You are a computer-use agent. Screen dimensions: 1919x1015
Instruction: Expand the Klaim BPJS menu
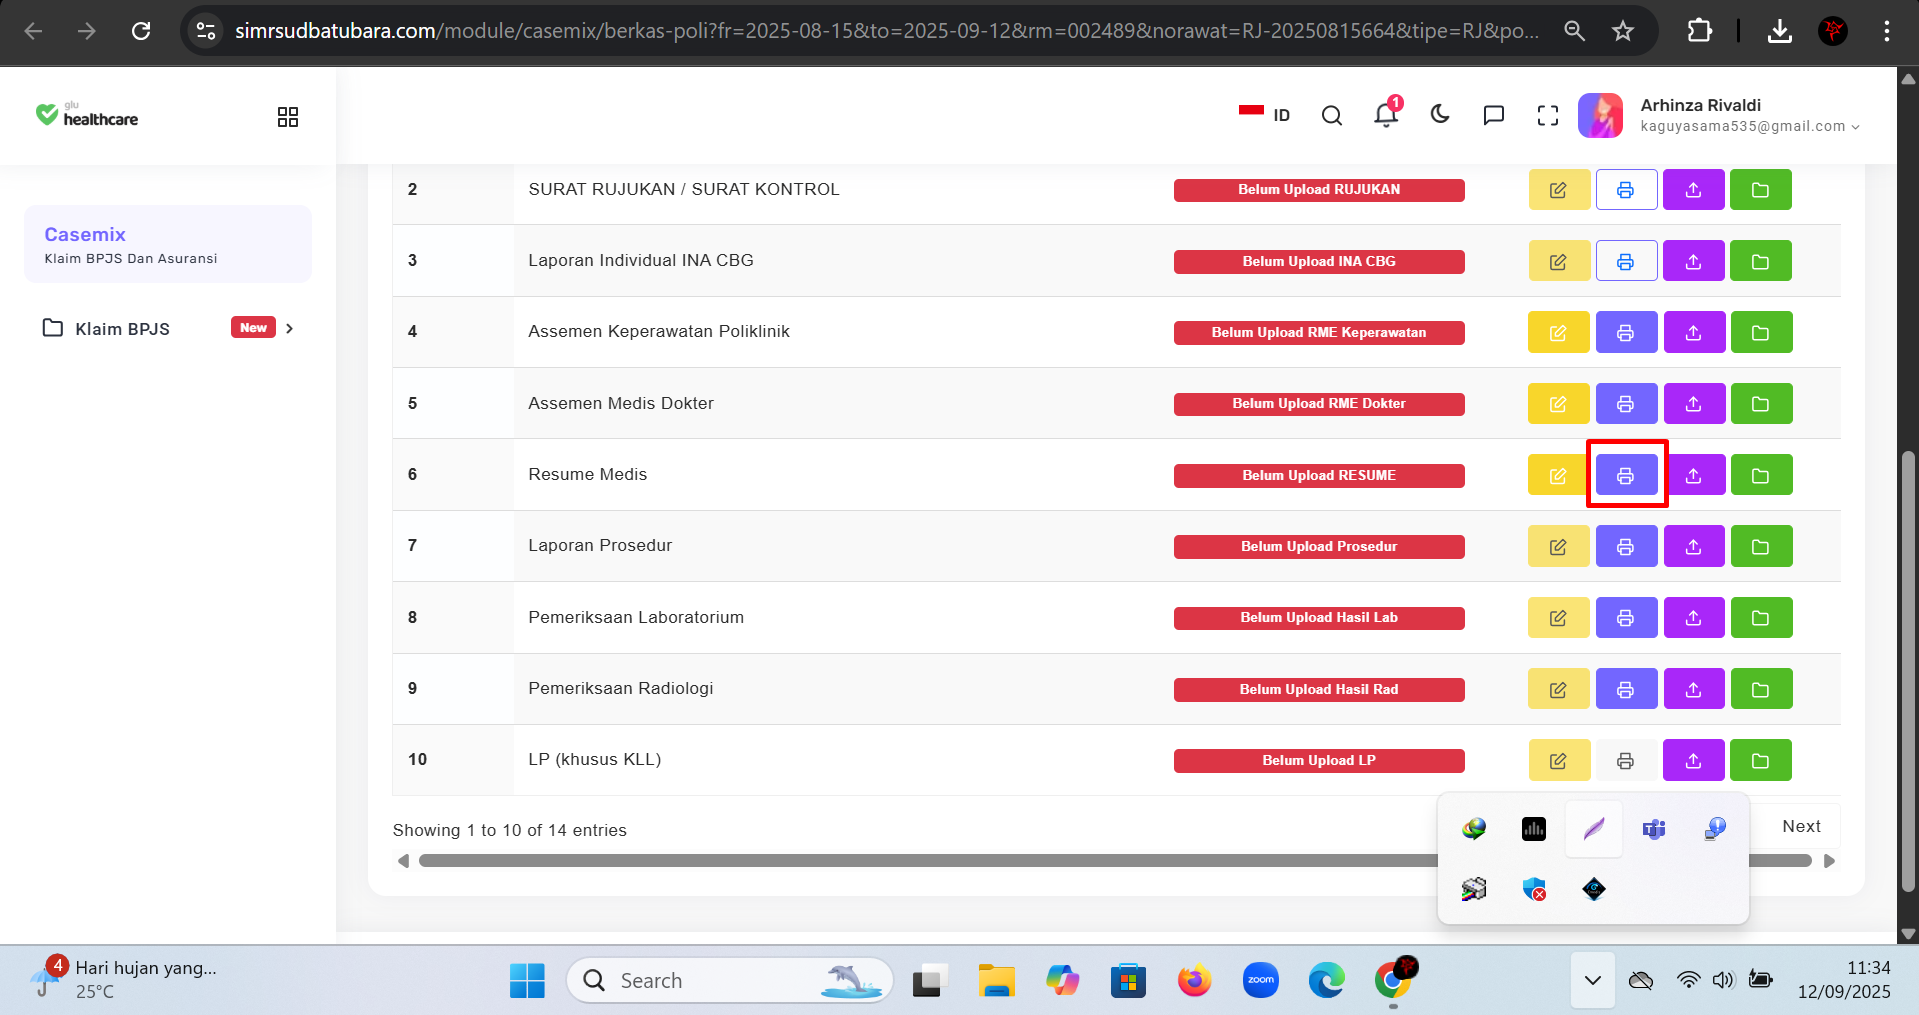[x=168, y=328]
